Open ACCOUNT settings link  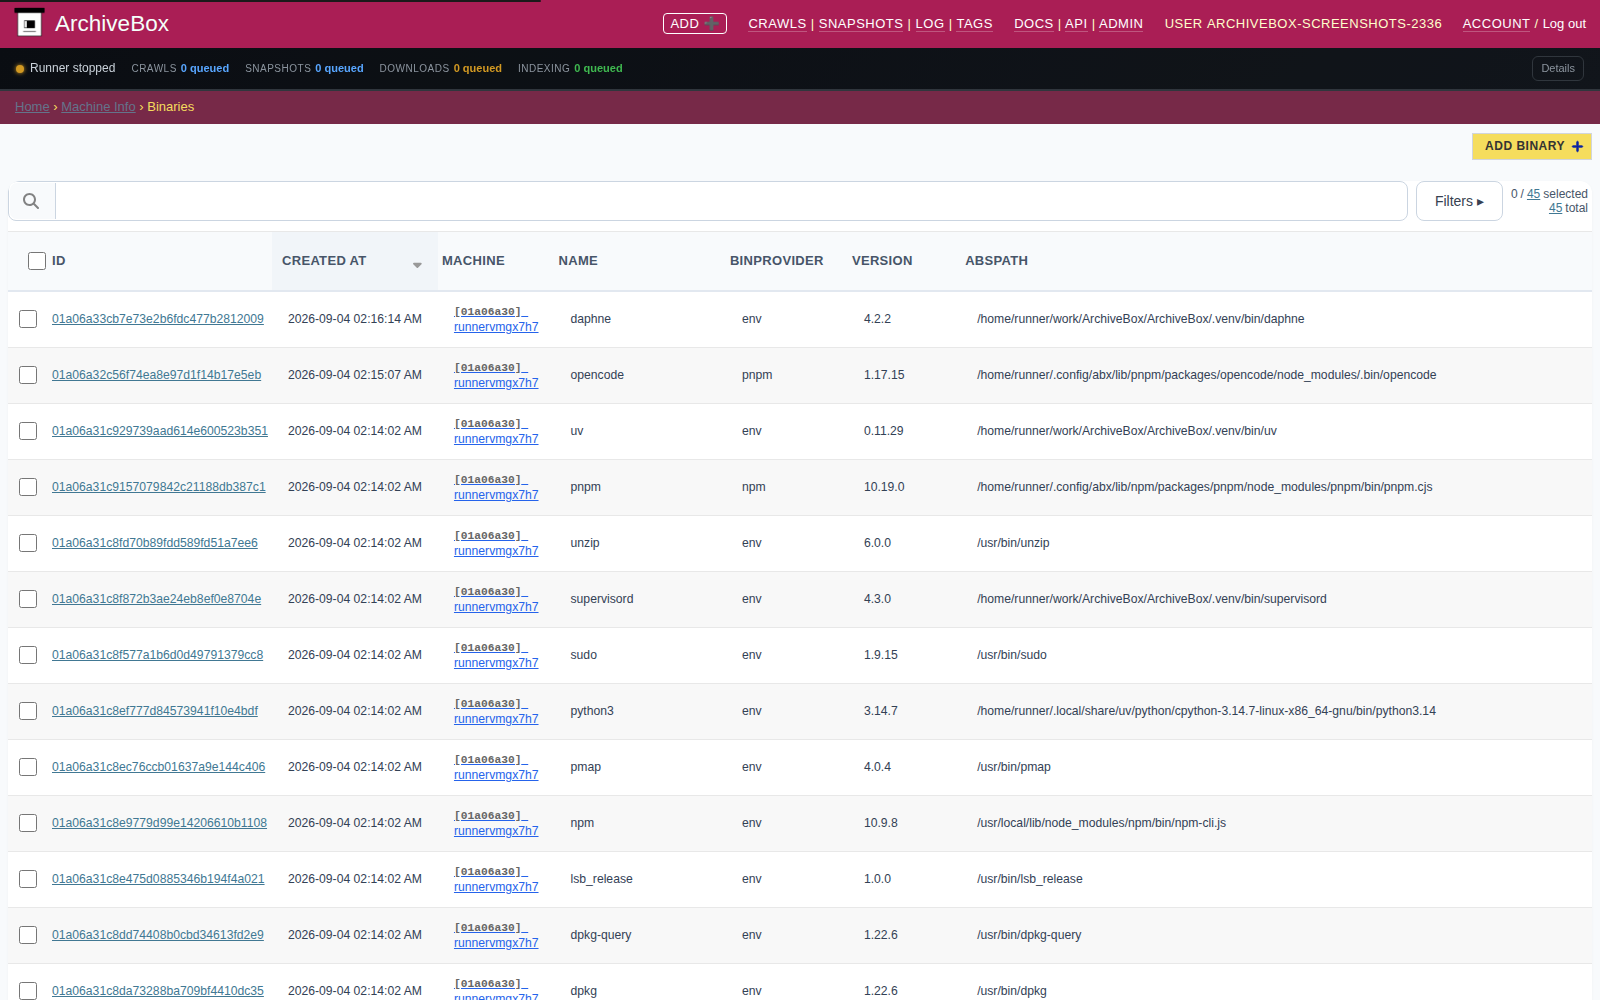tap(1496, 23)
